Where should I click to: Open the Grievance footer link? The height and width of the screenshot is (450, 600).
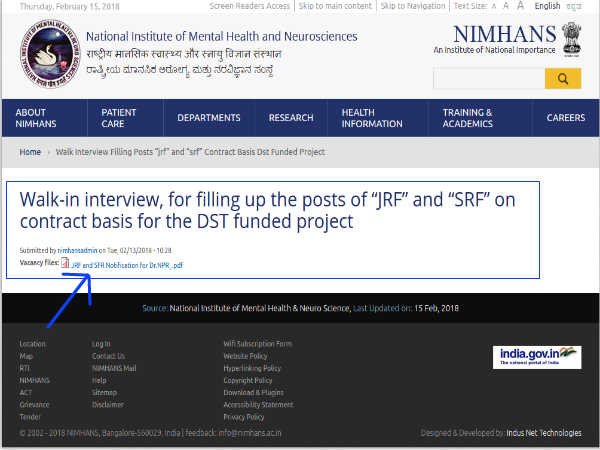coord(34,404)
